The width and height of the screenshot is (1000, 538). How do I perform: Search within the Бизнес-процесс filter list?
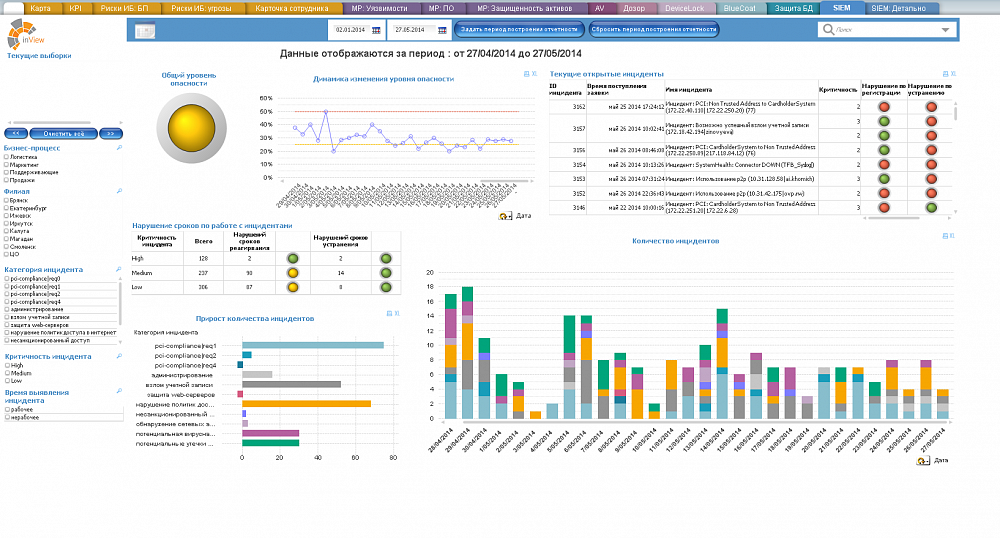[x=119, y=148]
